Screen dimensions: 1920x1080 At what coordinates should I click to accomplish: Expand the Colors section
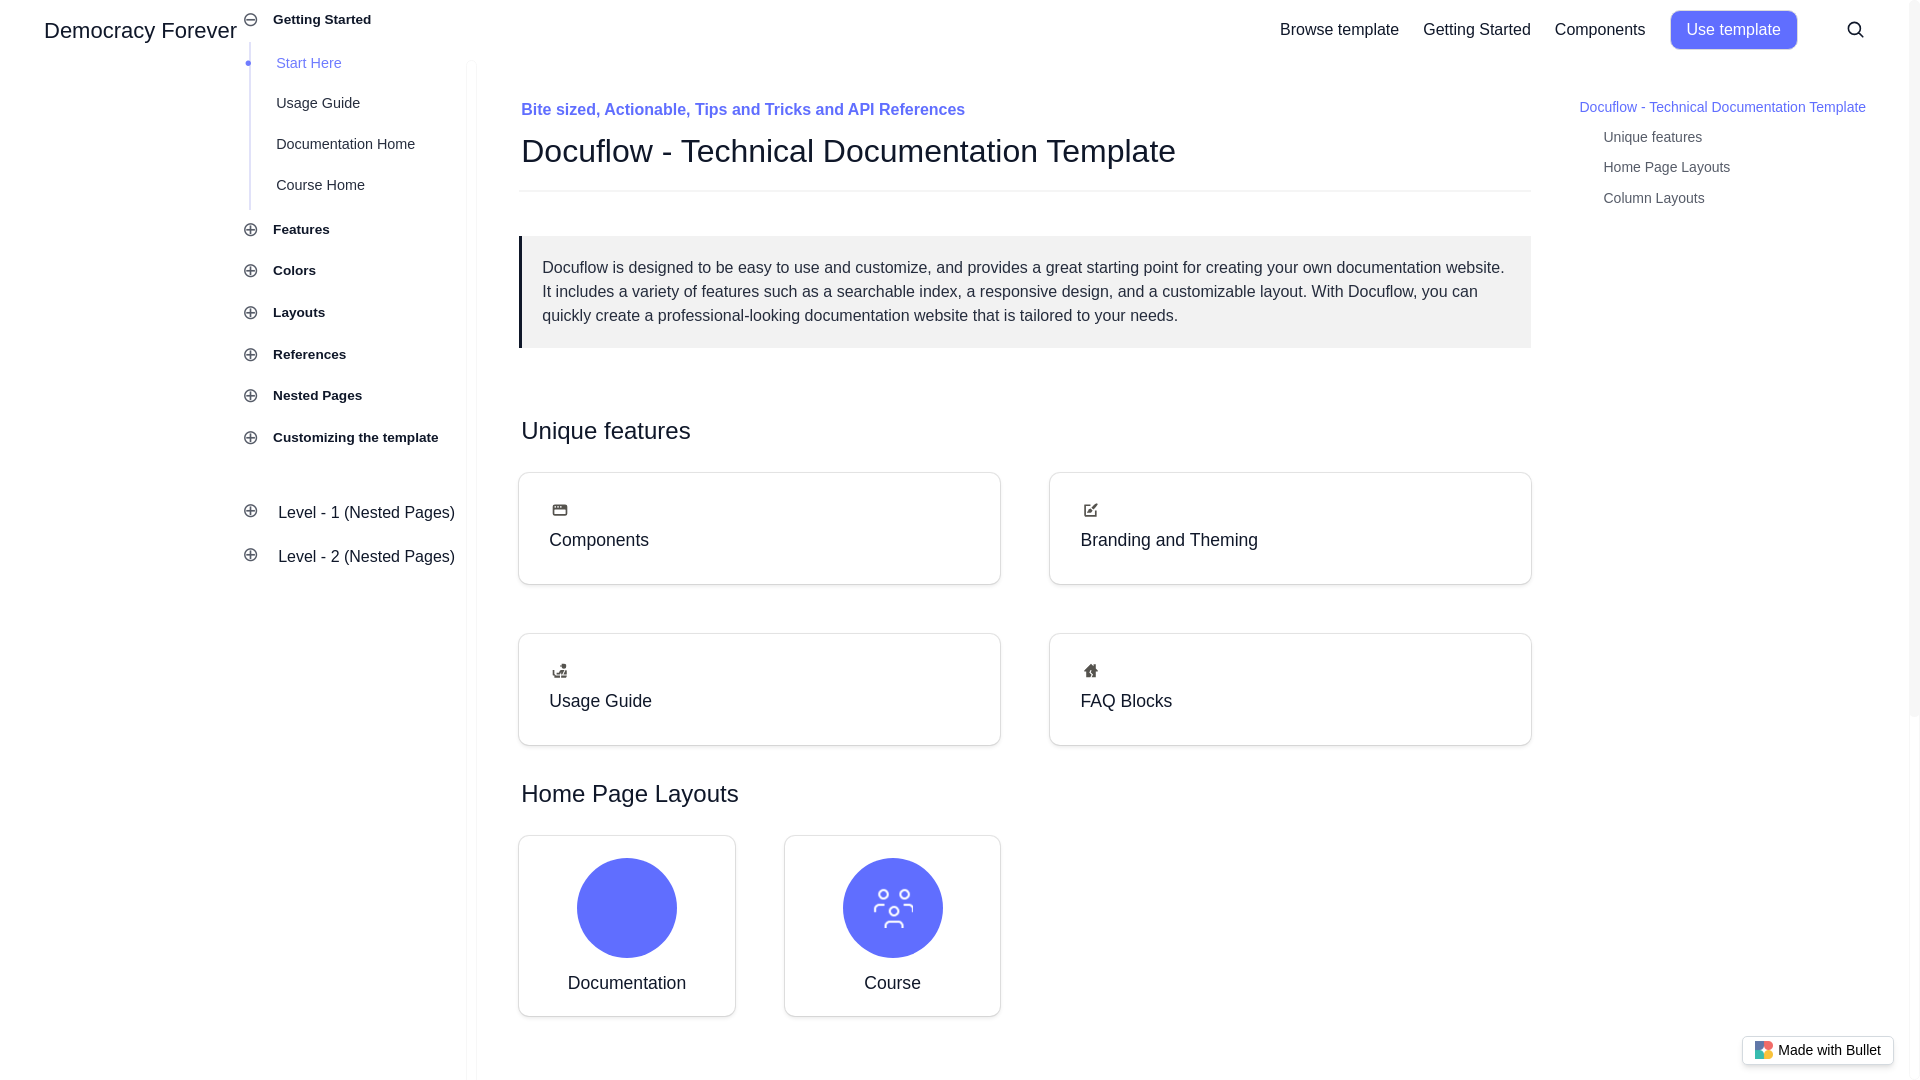[x=251, y=271]
